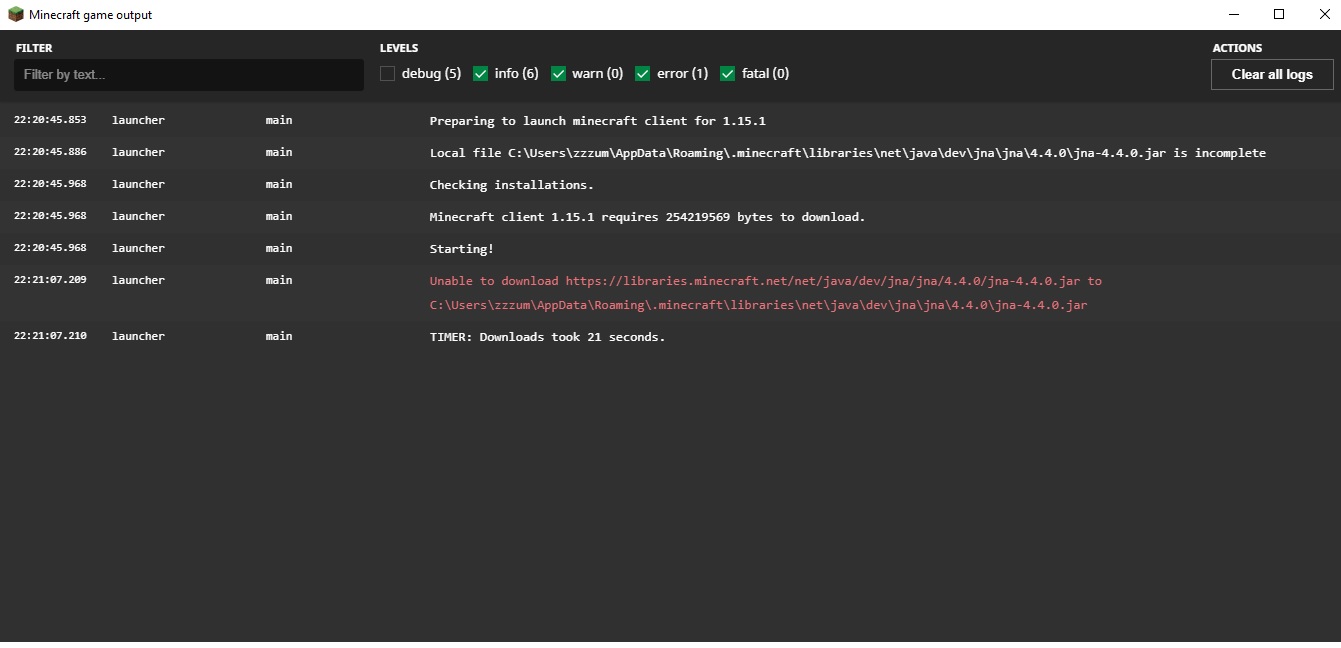Click the 'Checking installations.' log row
Viewport: 1341px width, 648px height.
point(511,185)
